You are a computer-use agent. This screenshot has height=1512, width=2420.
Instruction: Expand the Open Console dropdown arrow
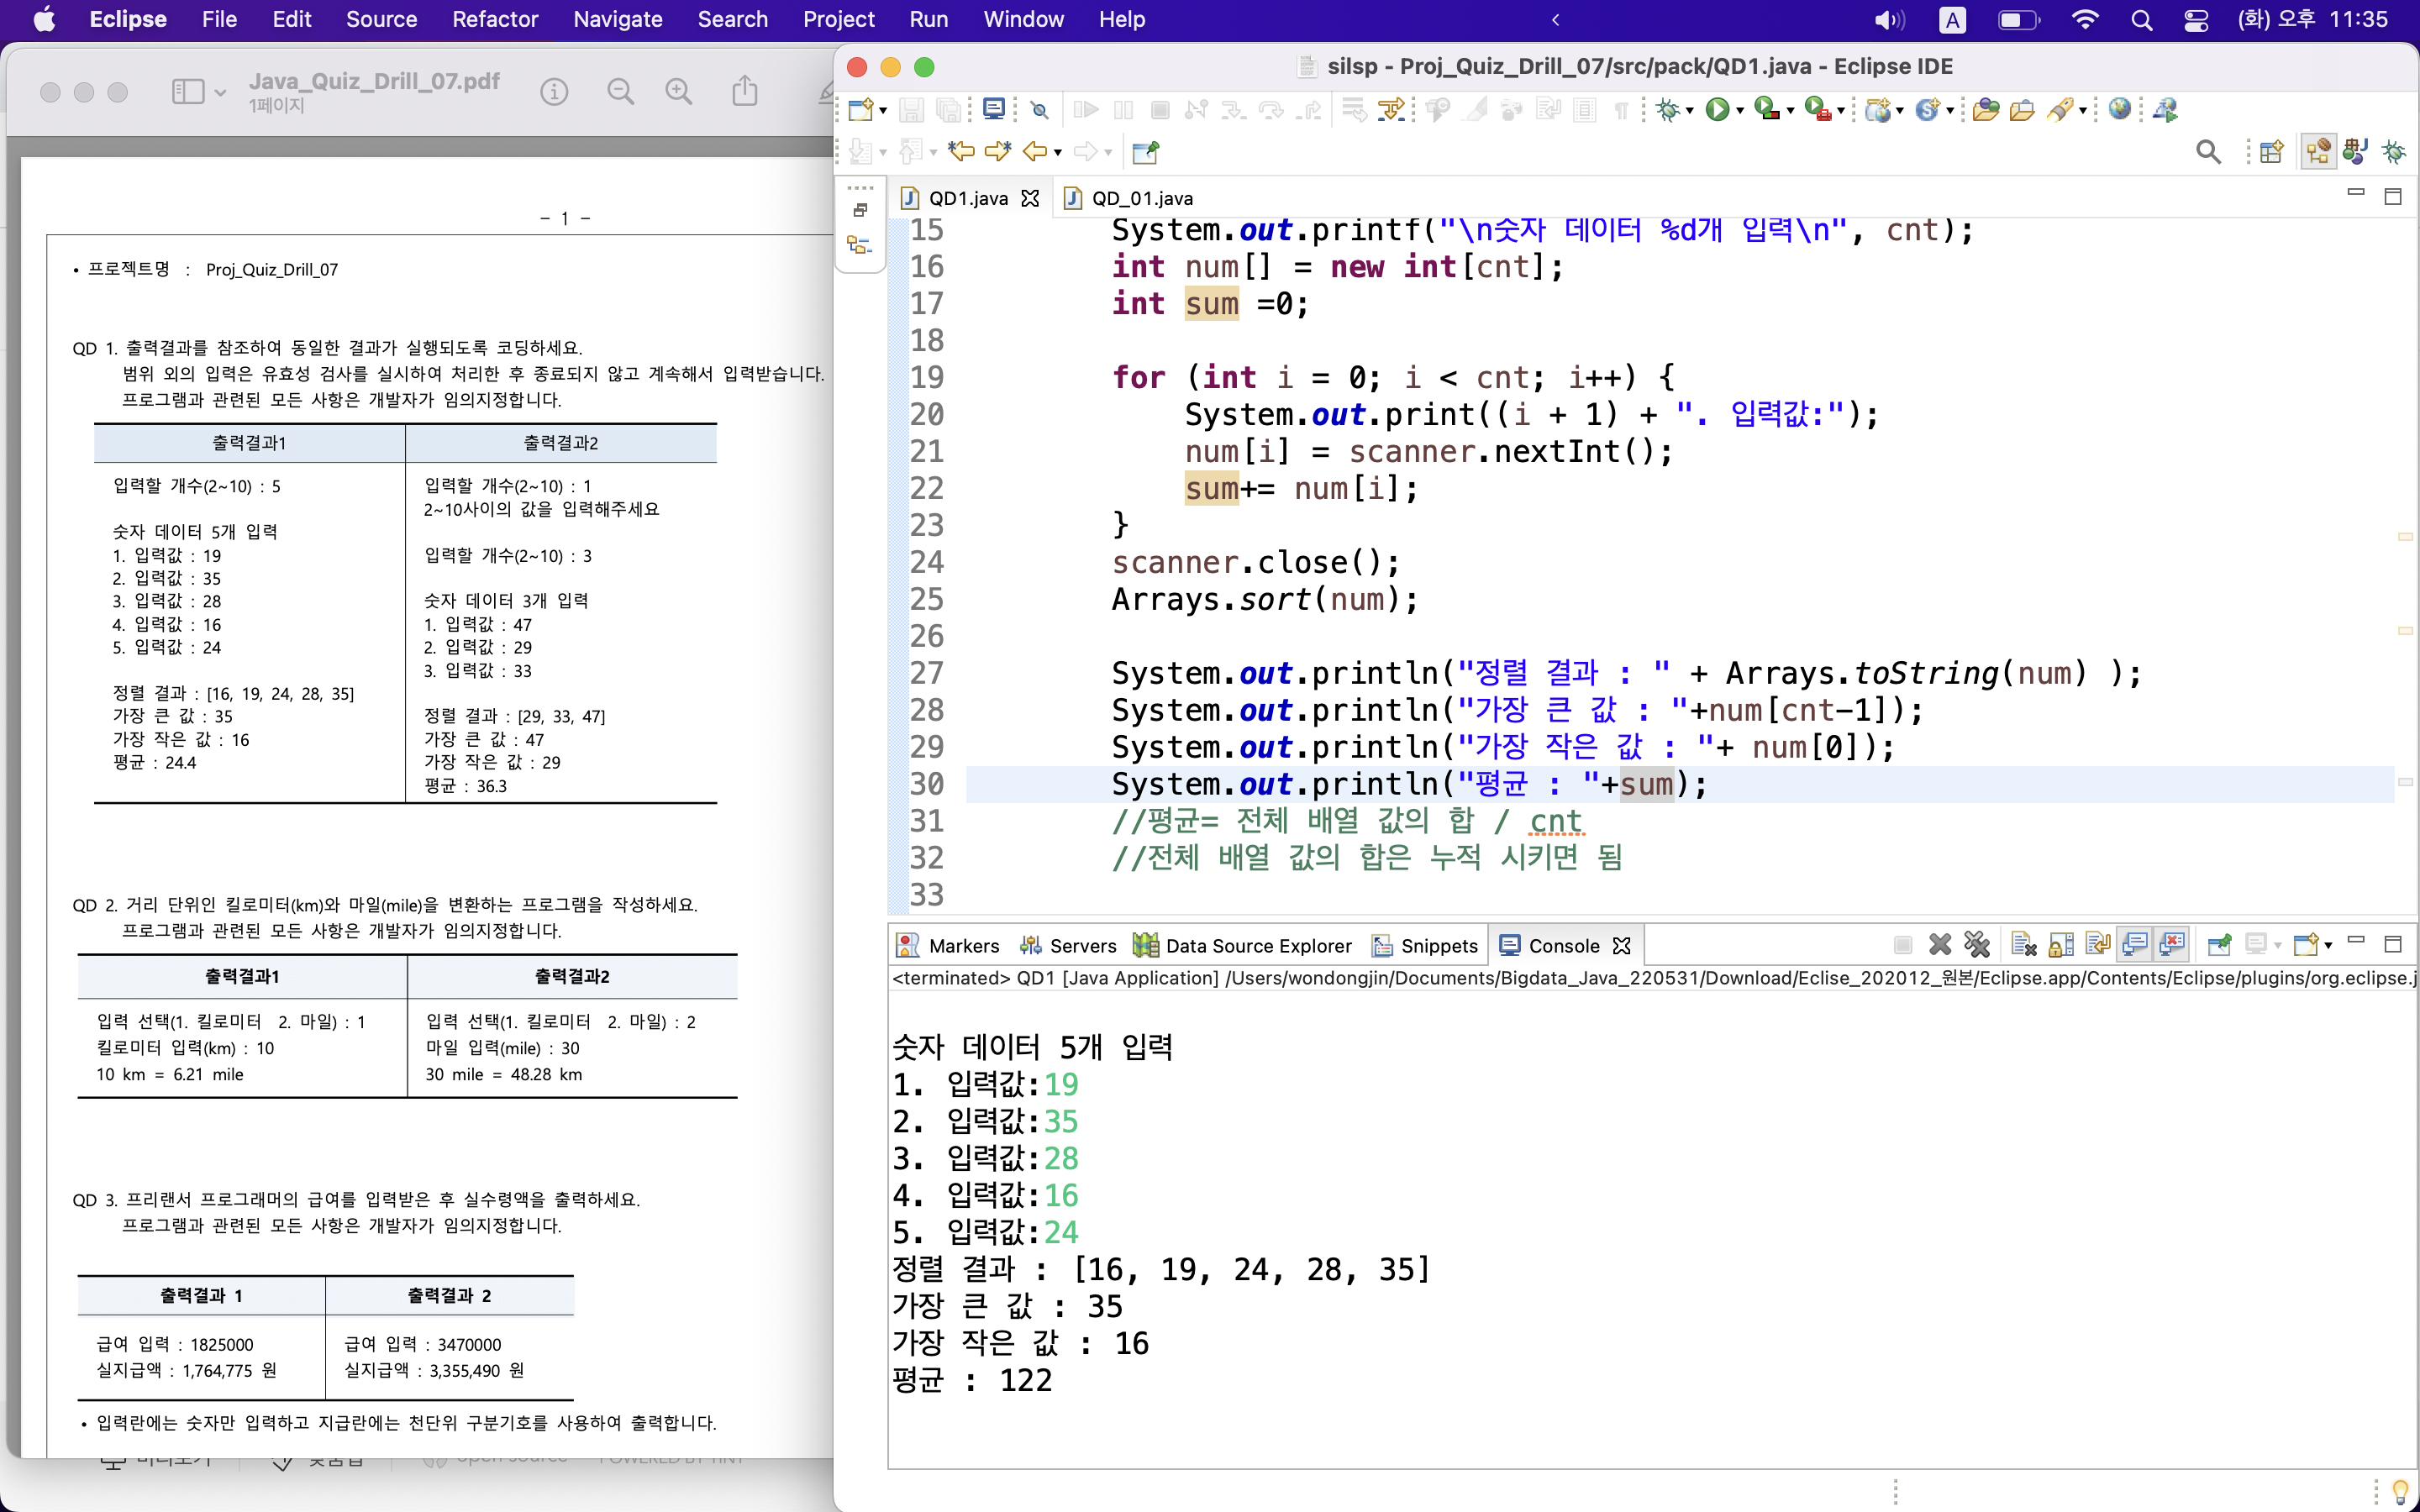pos(2330,946)
